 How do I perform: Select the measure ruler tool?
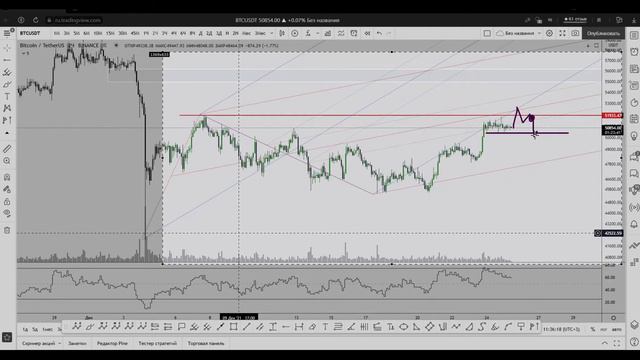coord(7,149)
